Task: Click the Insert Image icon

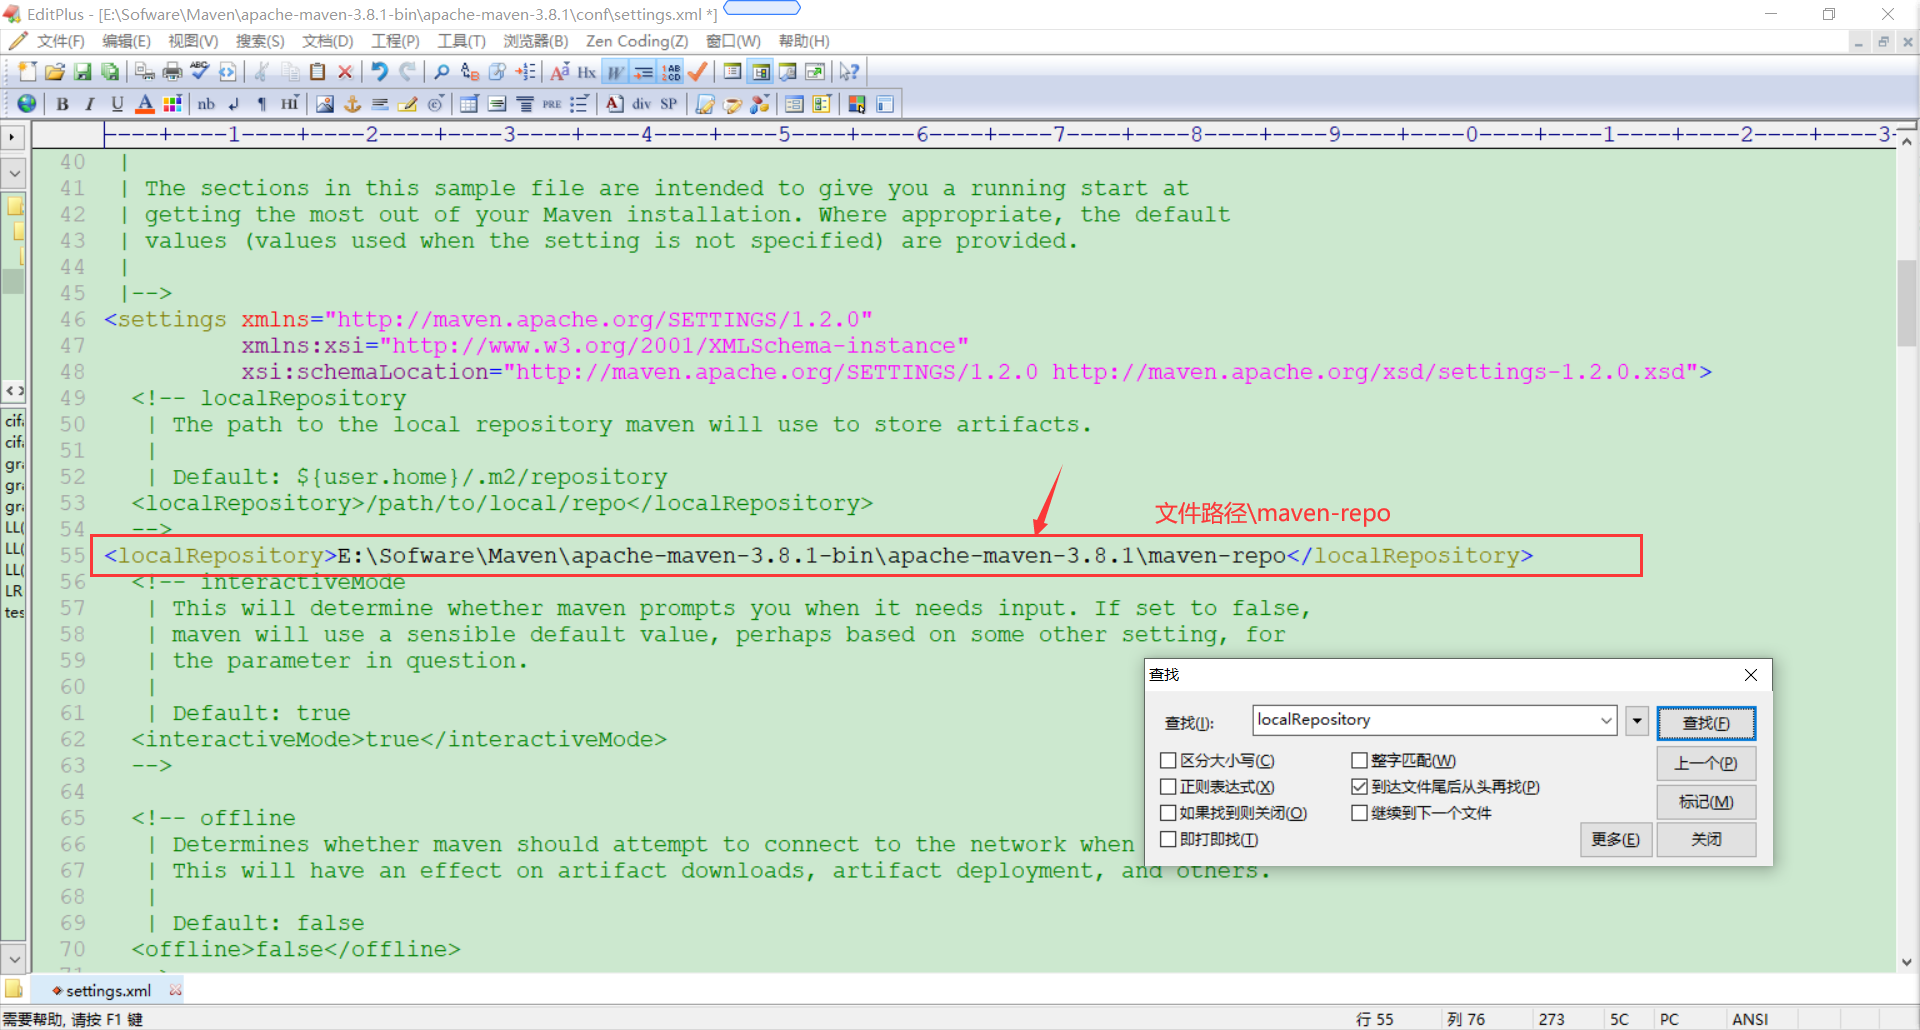Action: (325, 103)
